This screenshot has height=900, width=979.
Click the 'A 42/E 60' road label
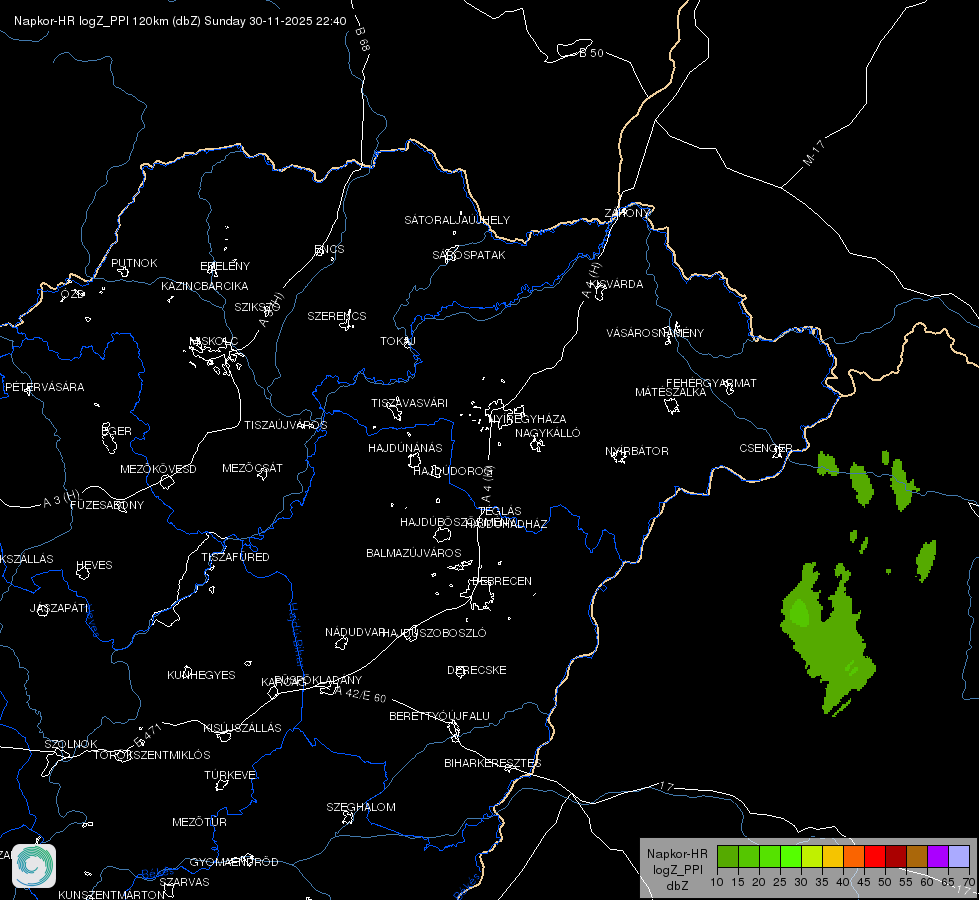[x=361, y=694]
